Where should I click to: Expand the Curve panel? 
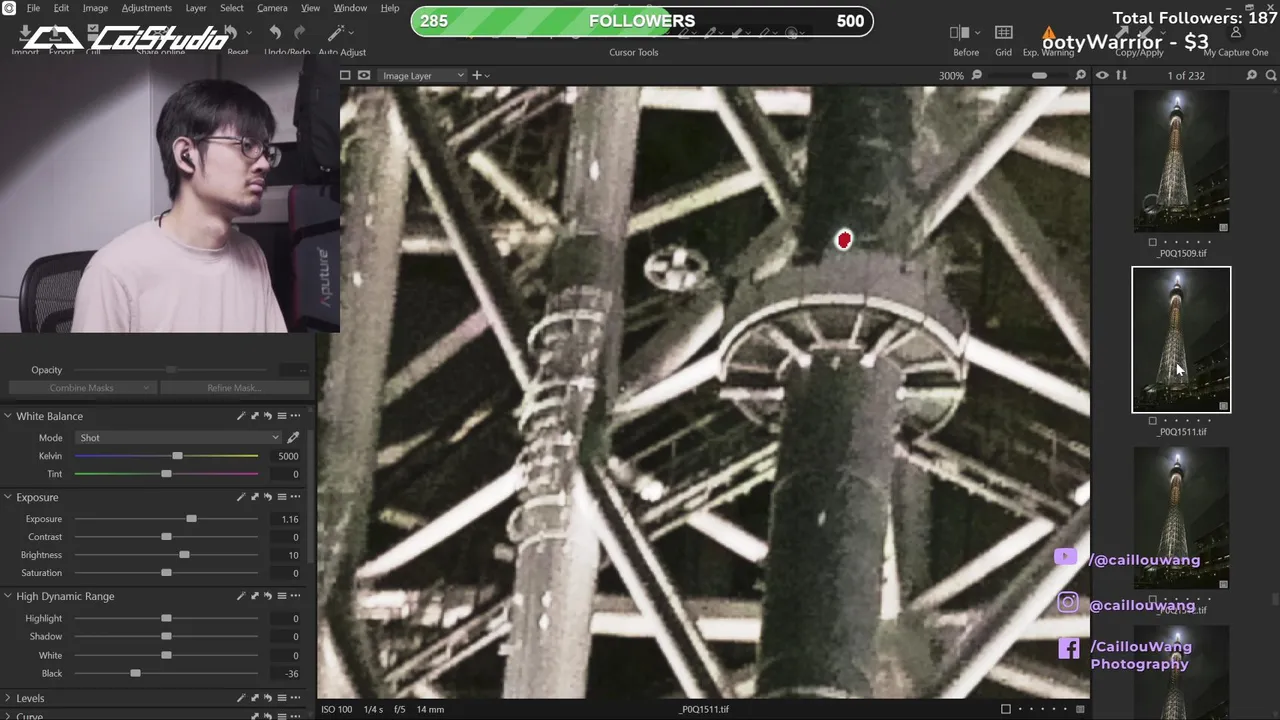pyautogui.click(x=8, y=715)
